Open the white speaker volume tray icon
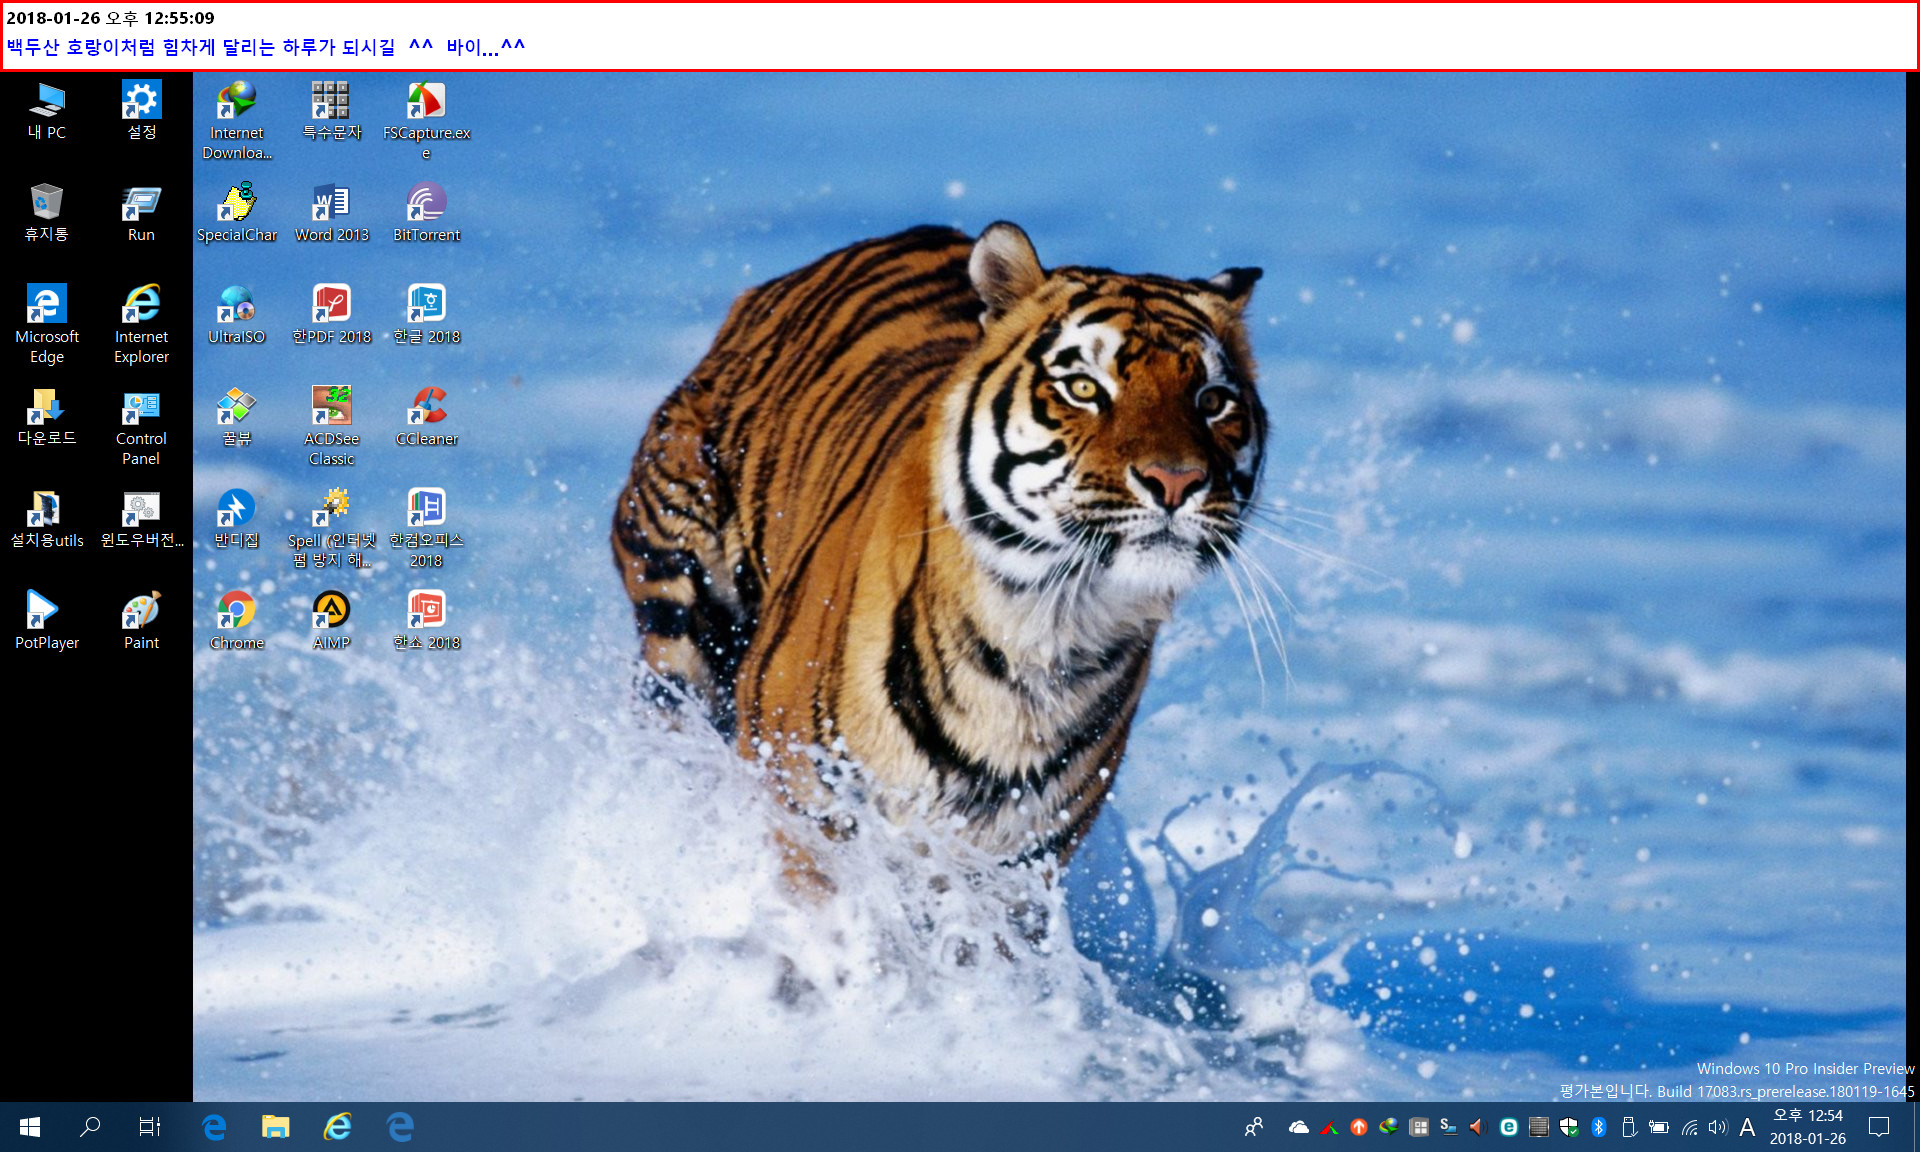 point(1718,1127)
